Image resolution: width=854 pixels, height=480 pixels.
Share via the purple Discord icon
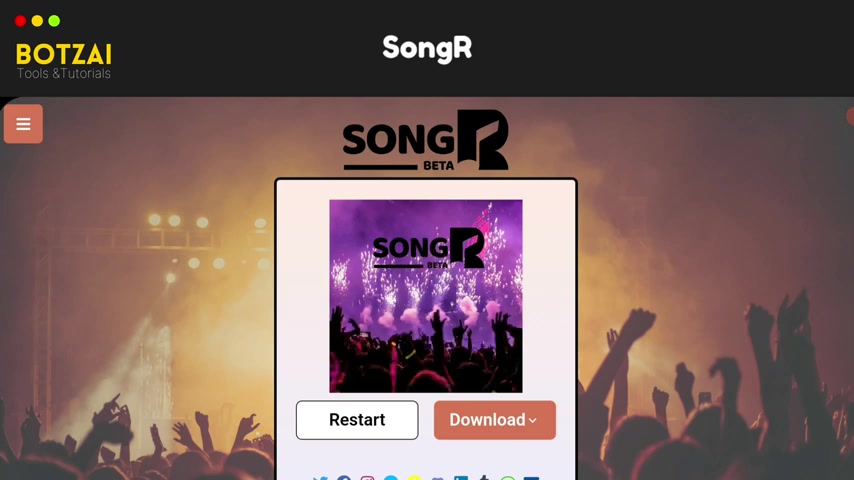click(437, 478)
